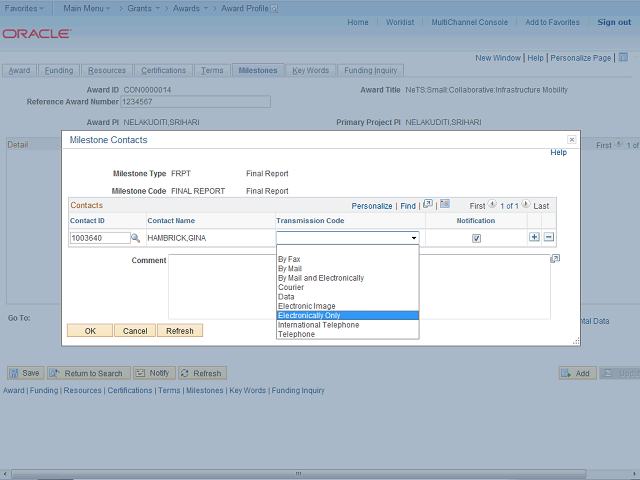
Task: Pick 'International Telephone' transmission code
Action: tap(318, 325)
